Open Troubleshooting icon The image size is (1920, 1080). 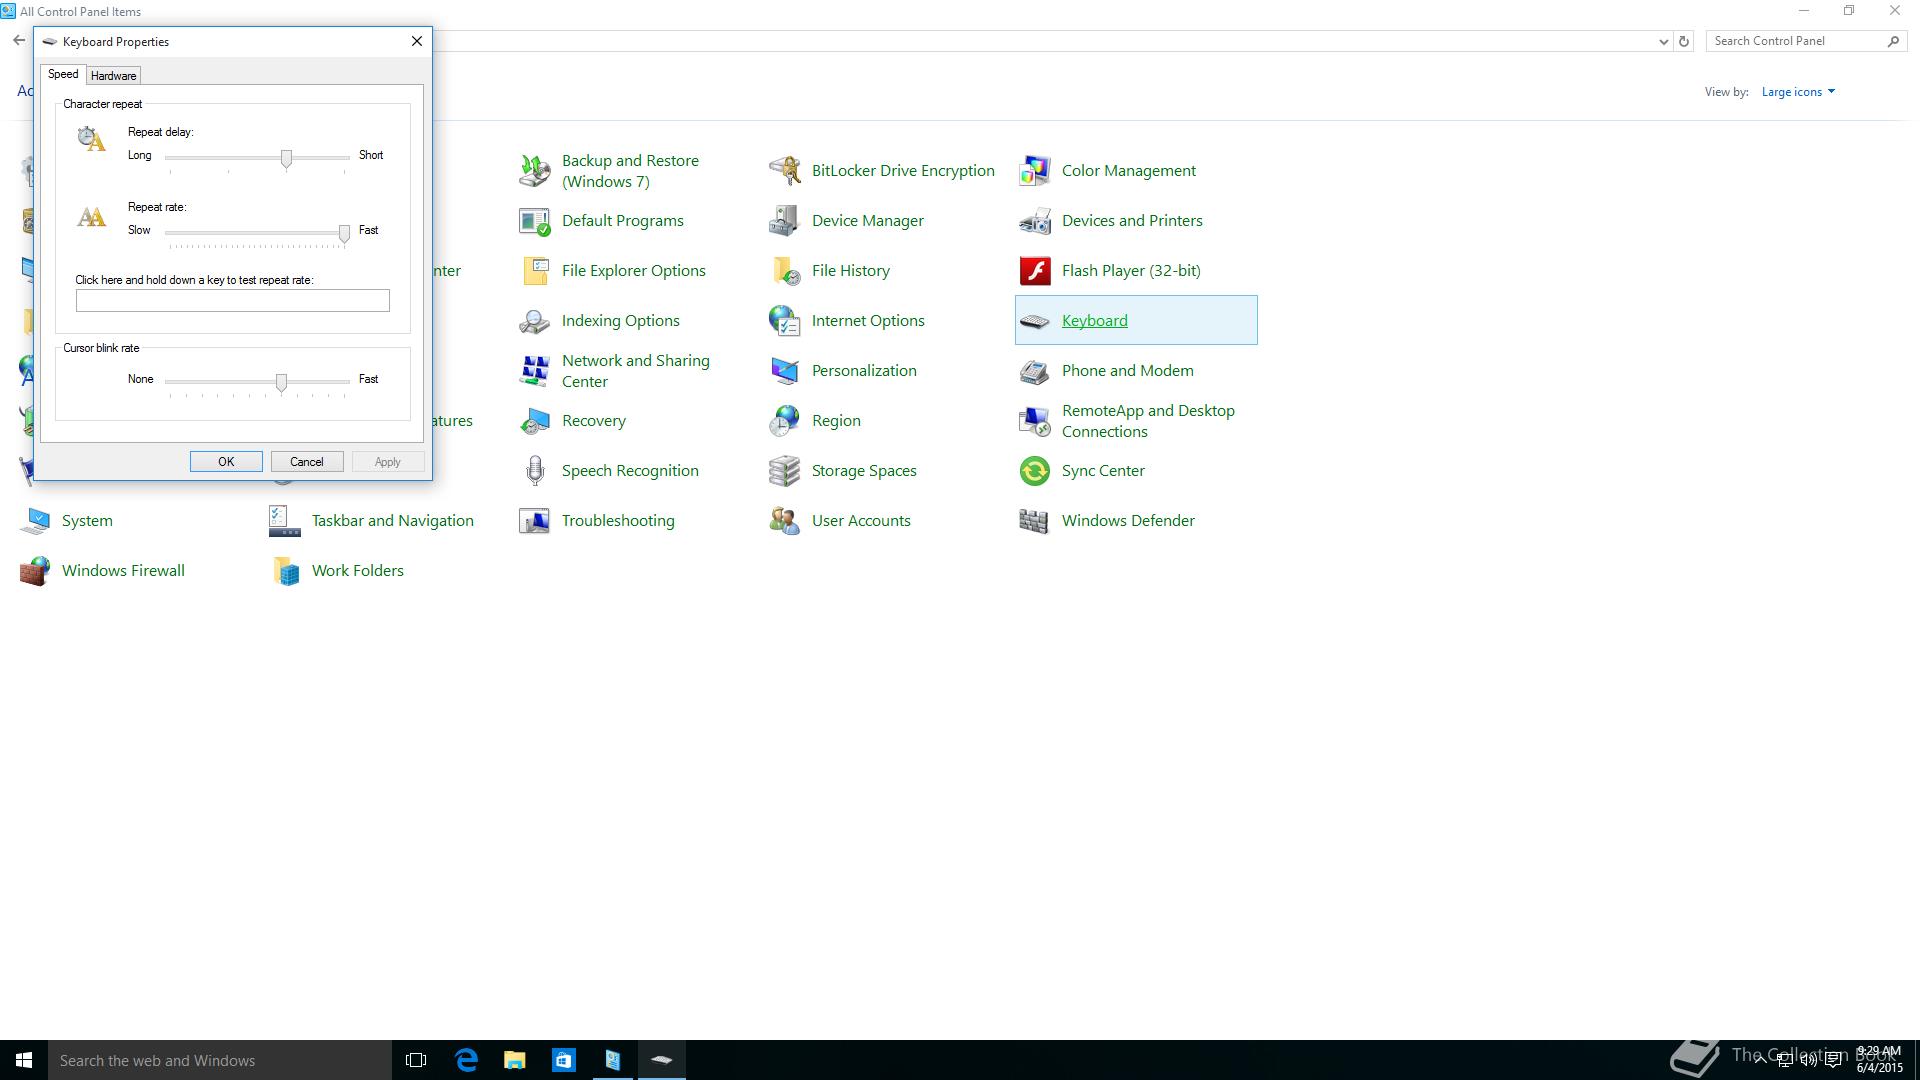pos(534,521)
